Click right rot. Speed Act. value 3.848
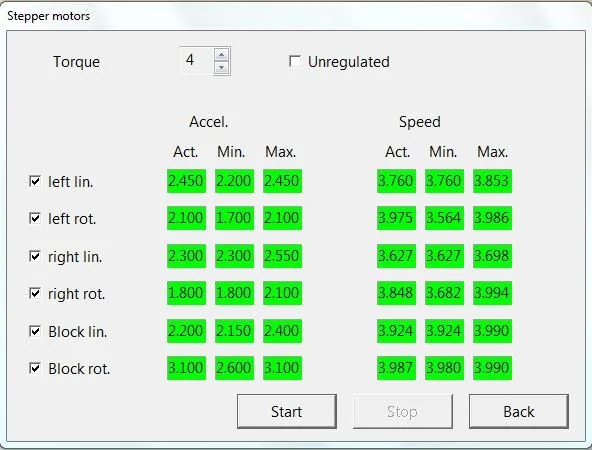592x450 pixels. click(396, 293)
